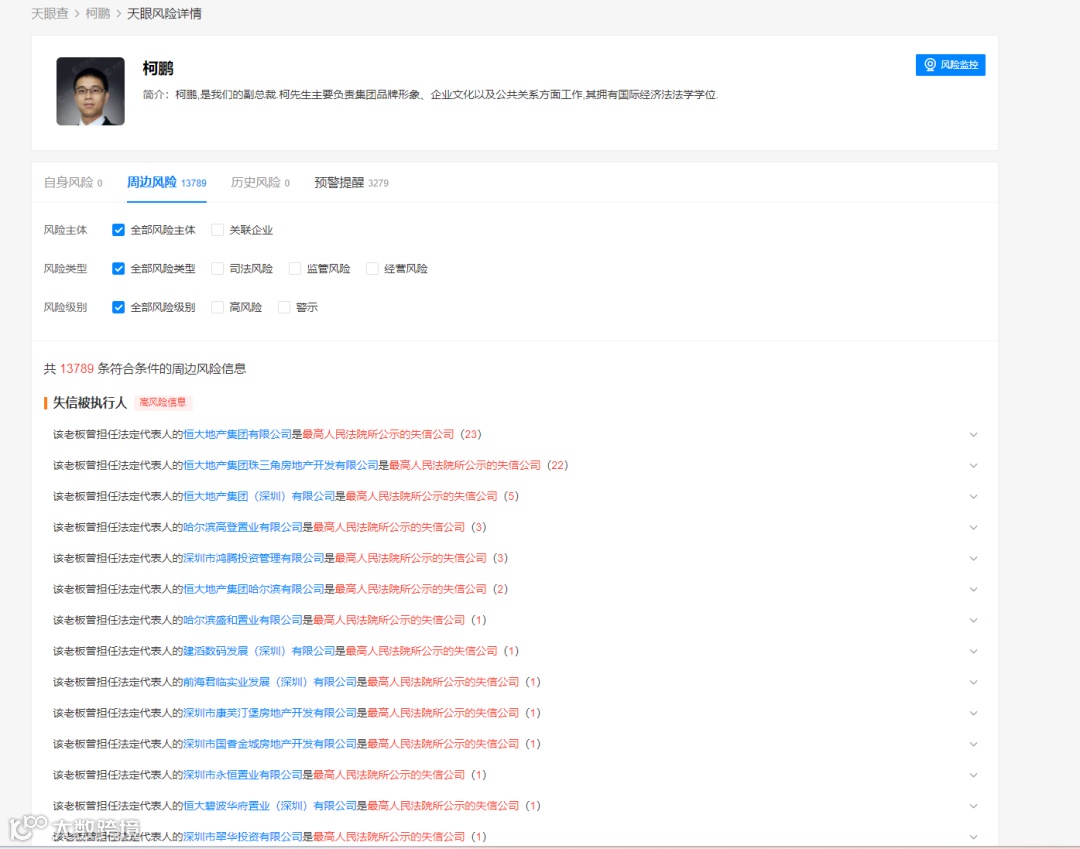
Task: Check the 高风险 level checkbox
Action: tap(218, 307)
